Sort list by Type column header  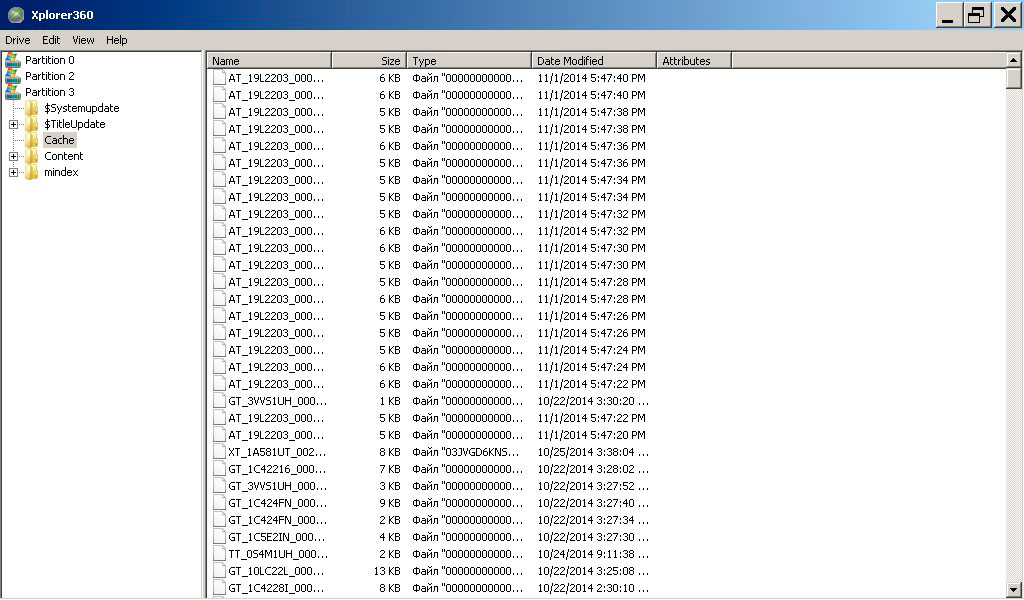[470, 61]
